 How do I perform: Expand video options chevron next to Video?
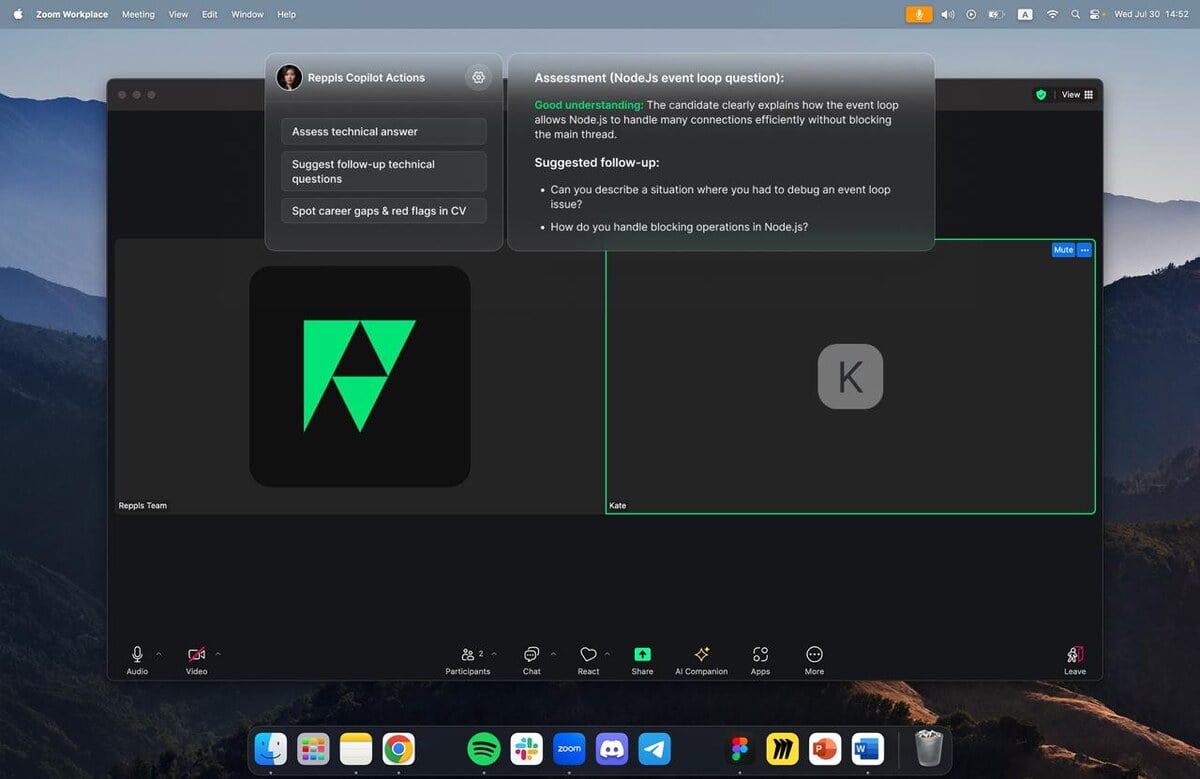click(x=218, y=654)
